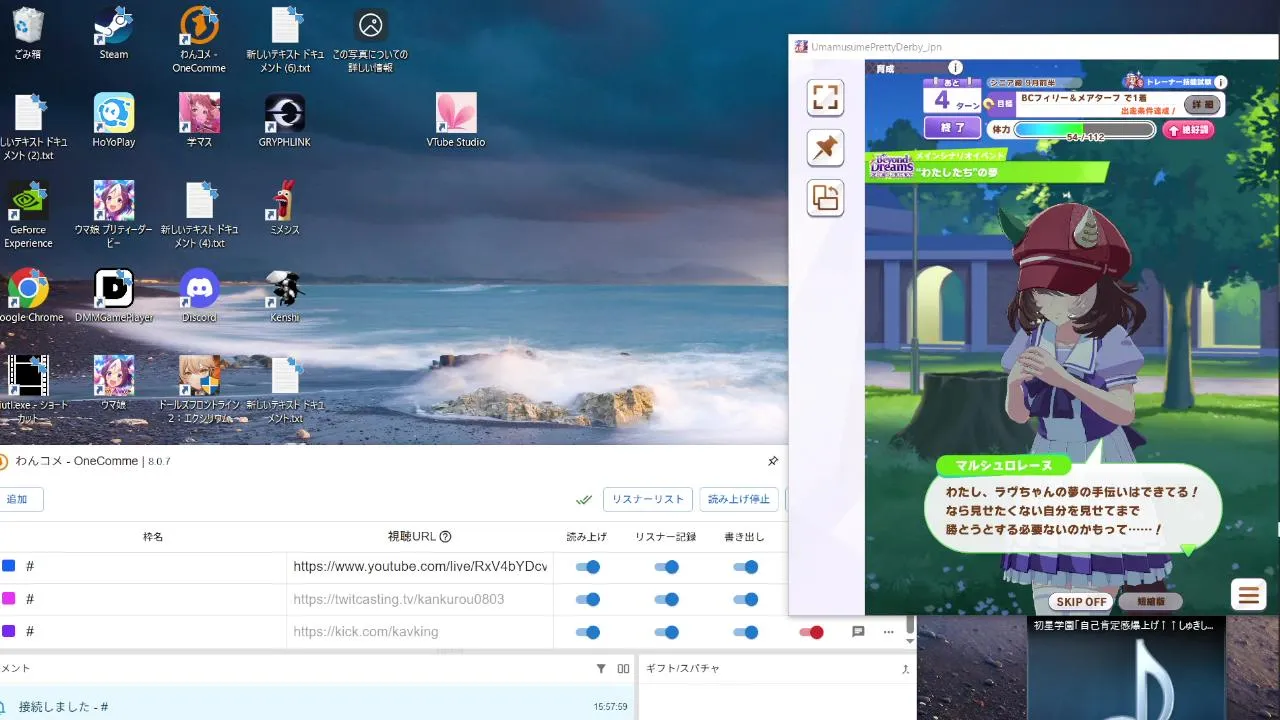Select the Google Chrome desktop shortcut

tap(28, 296)
